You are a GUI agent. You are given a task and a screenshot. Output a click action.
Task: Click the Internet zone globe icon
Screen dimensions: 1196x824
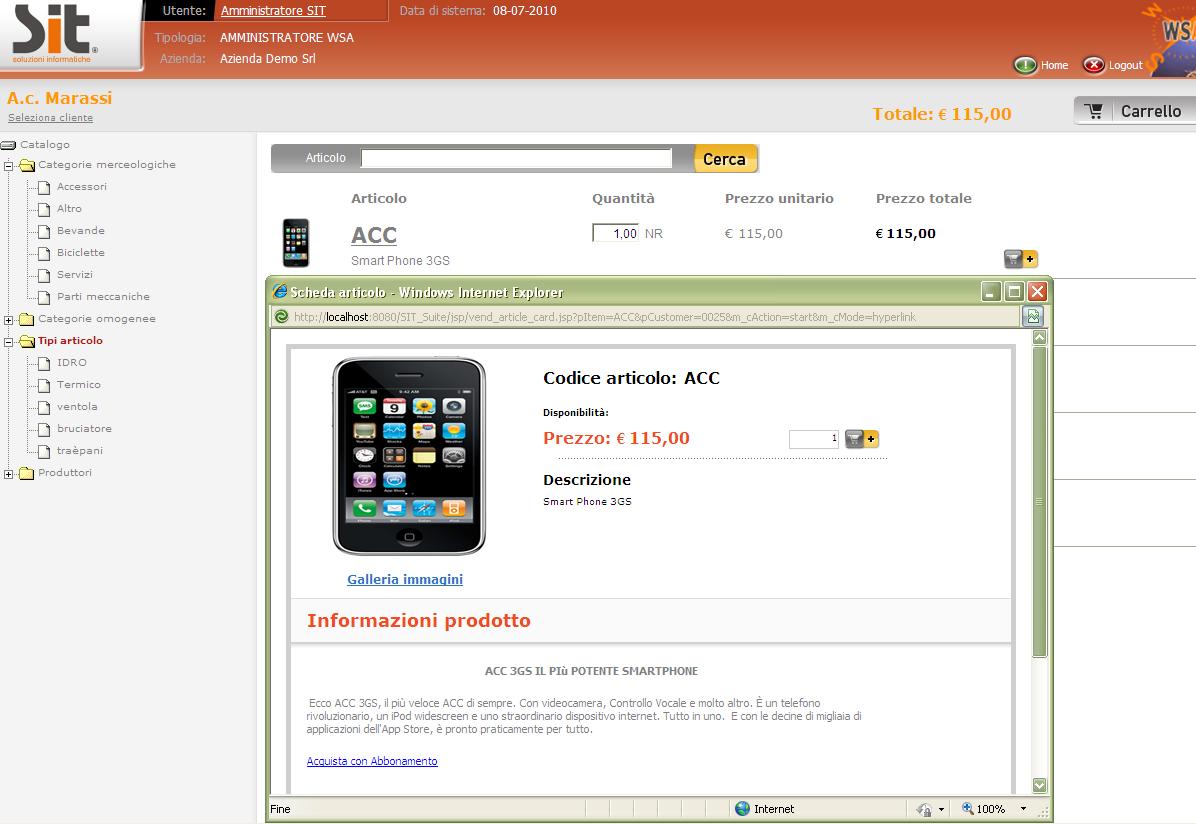coord(742,809)
